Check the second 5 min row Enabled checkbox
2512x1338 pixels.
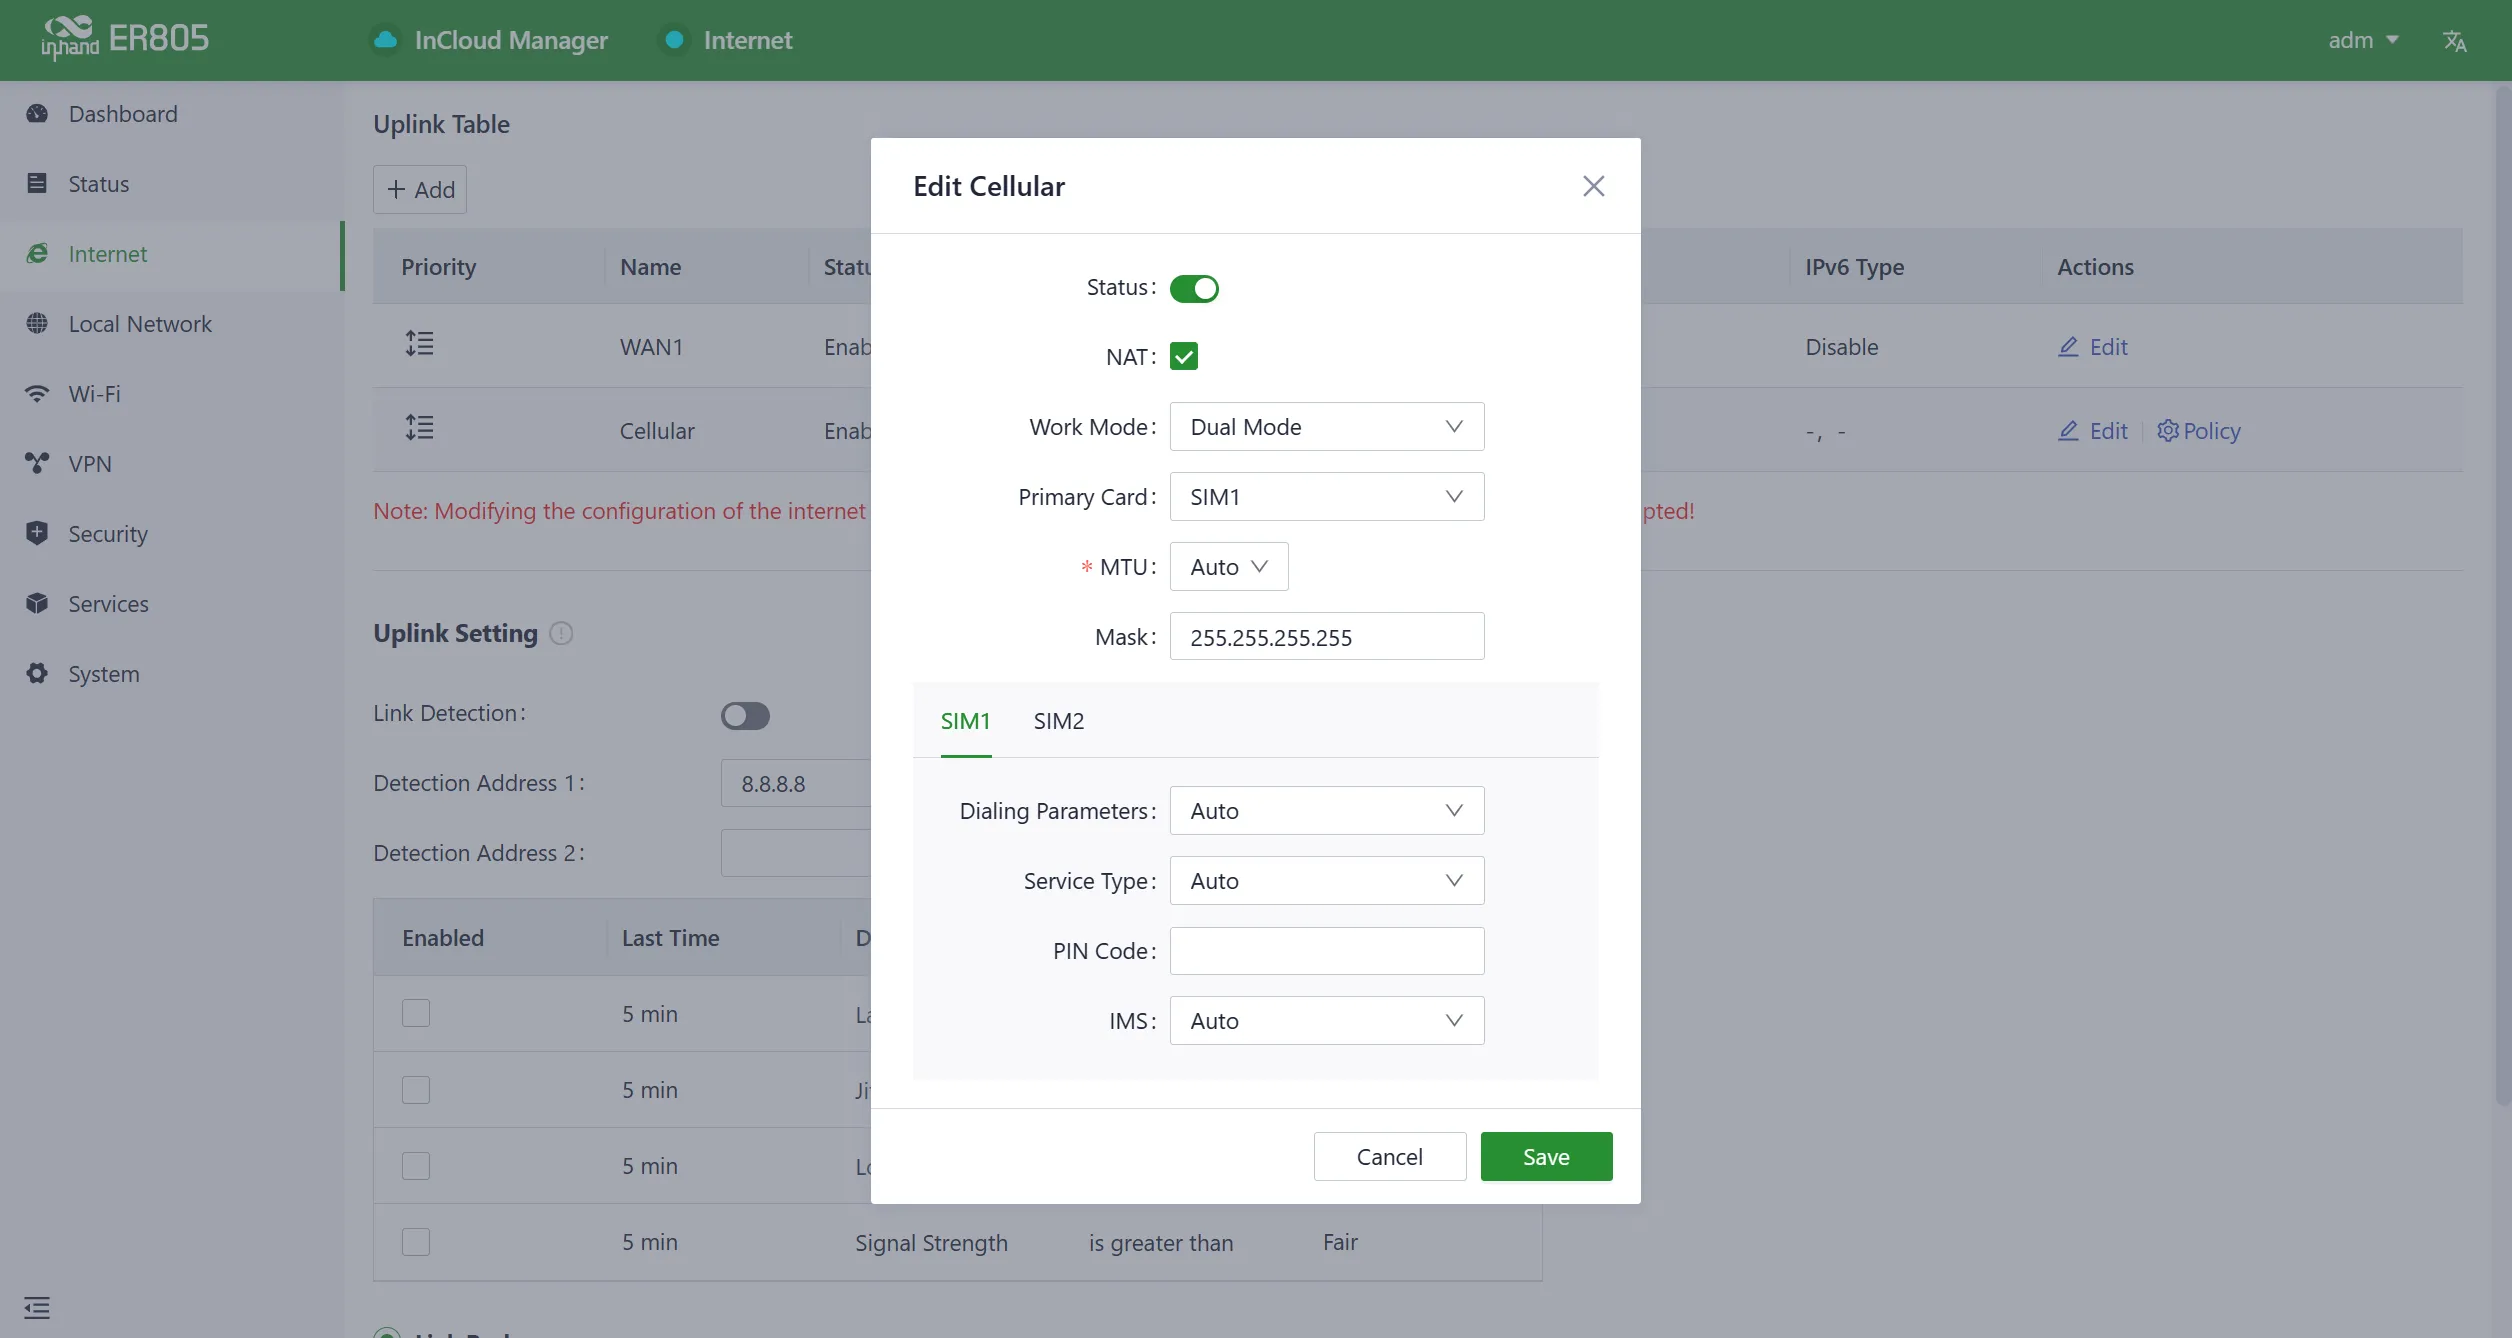416,1090
